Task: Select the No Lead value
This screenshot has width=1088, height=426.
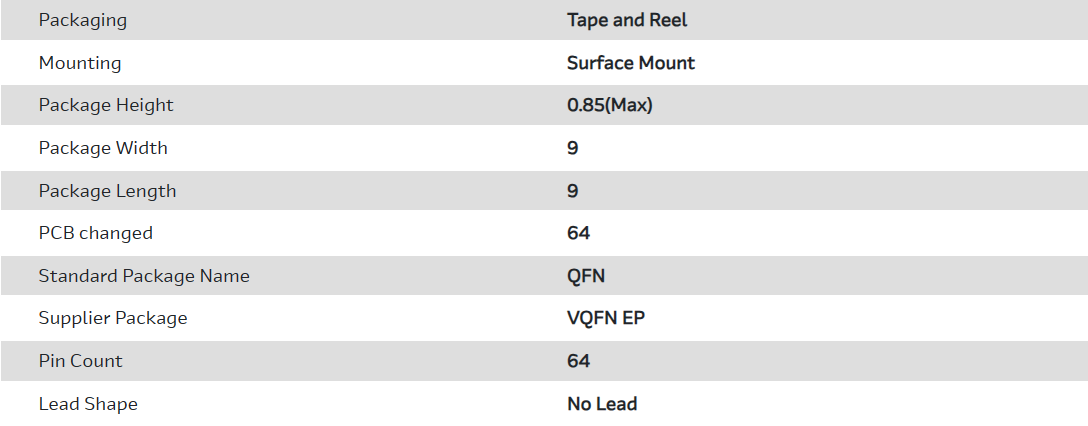Action: [602, 404]
